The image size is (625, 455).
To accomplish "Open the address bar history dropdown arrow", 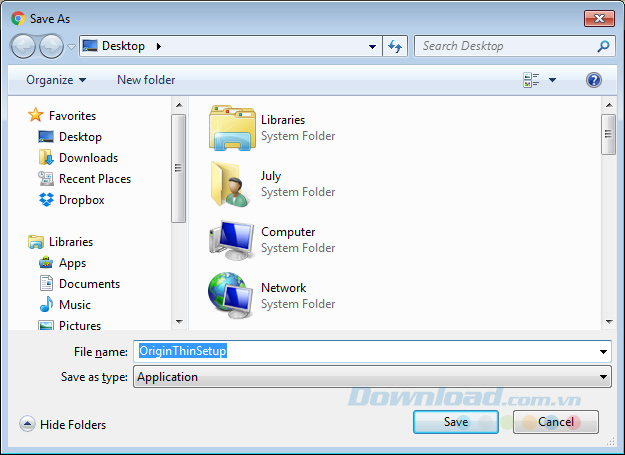I will coord(372,46).
